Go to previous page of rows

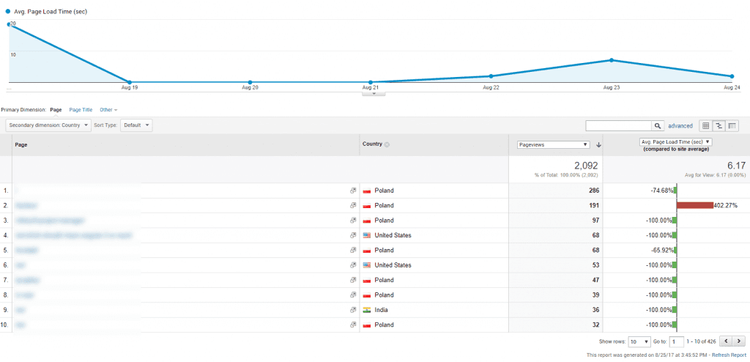coord(726,341)
